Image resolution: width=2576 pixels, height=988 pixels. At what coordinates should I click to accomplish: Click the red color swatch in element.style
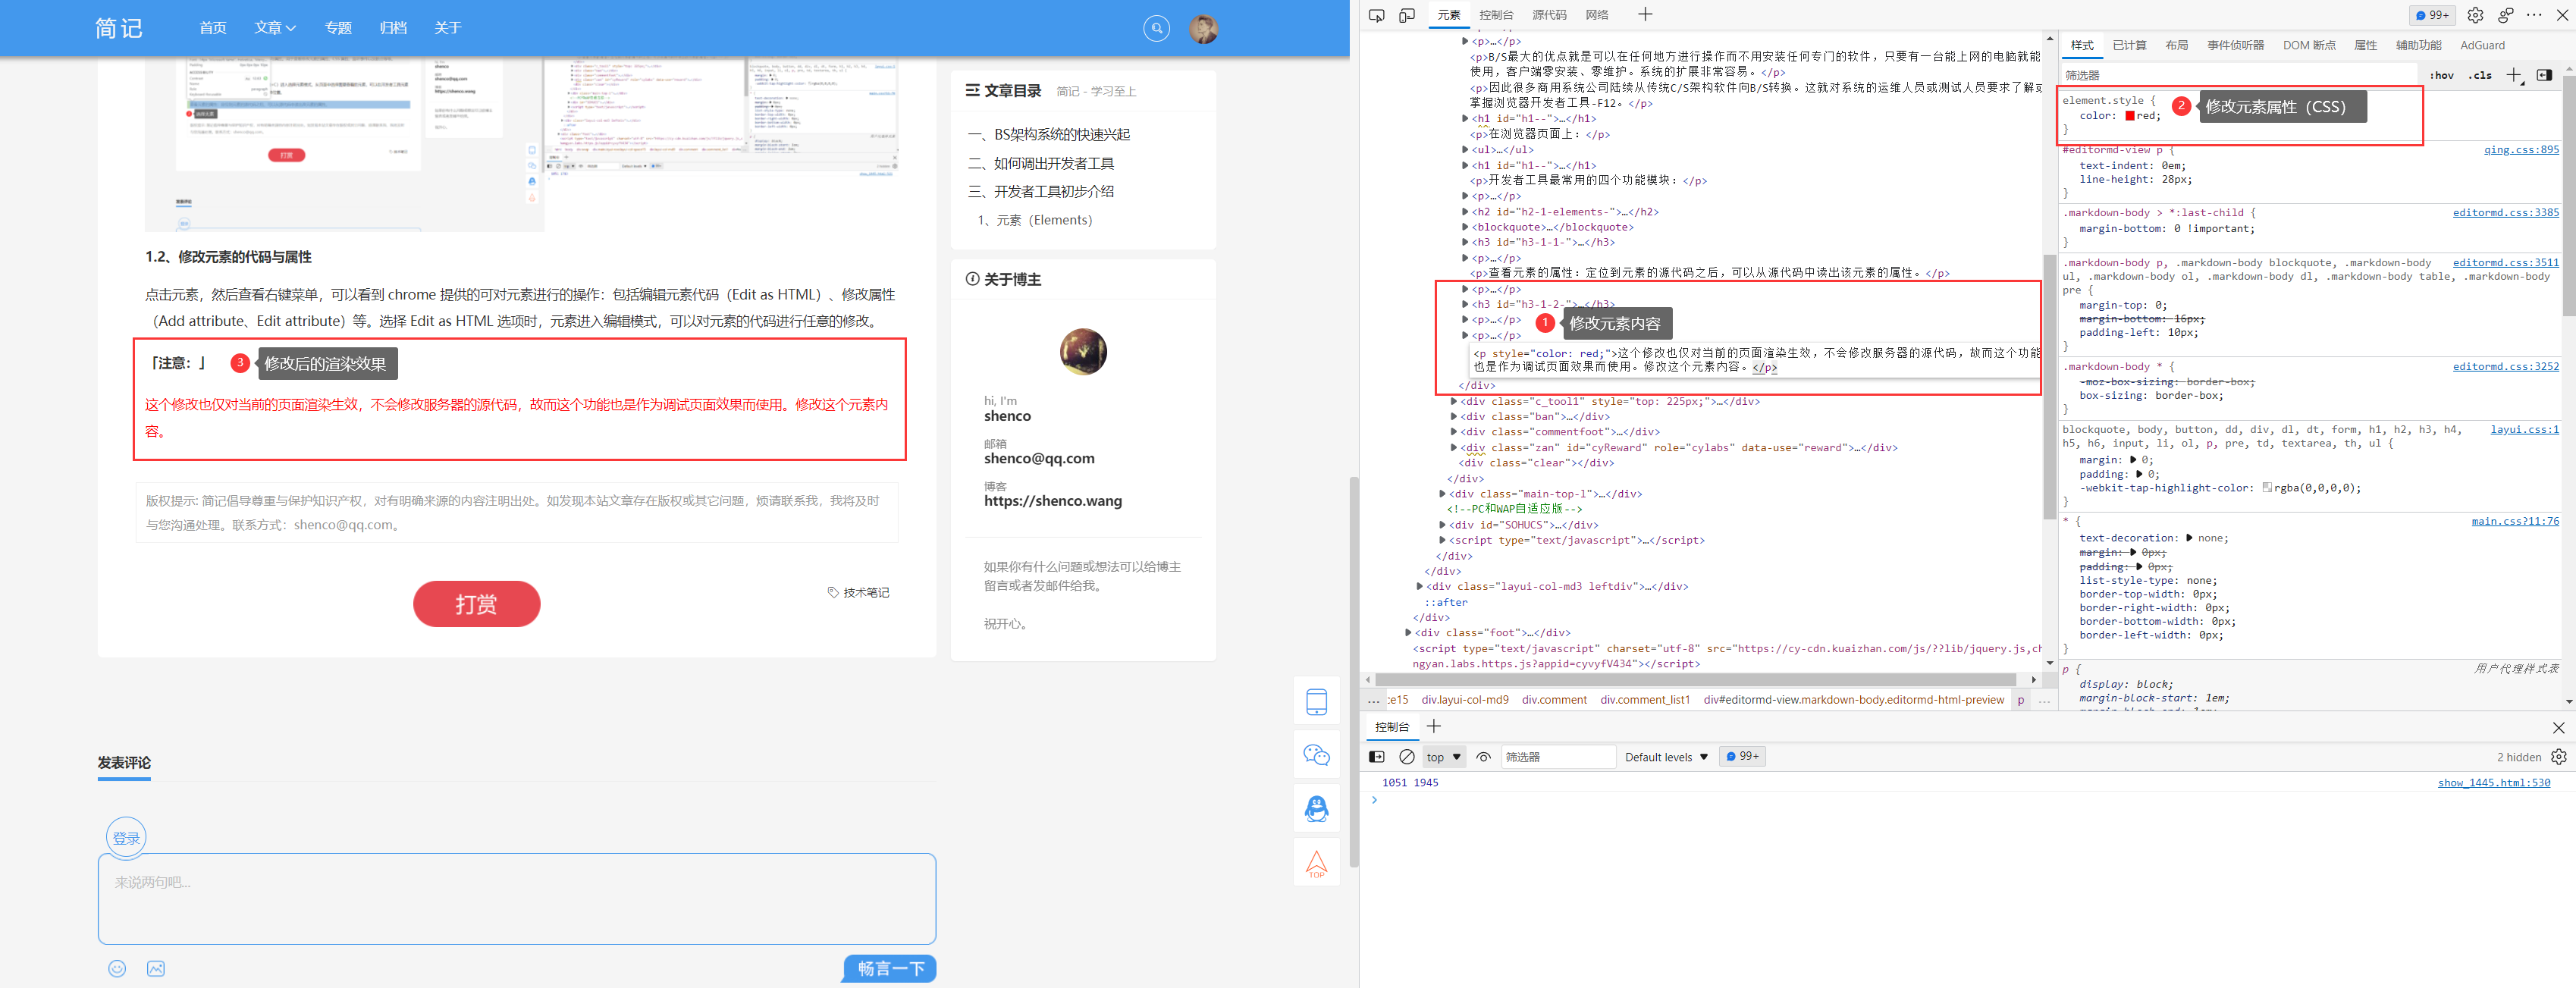2130,116
